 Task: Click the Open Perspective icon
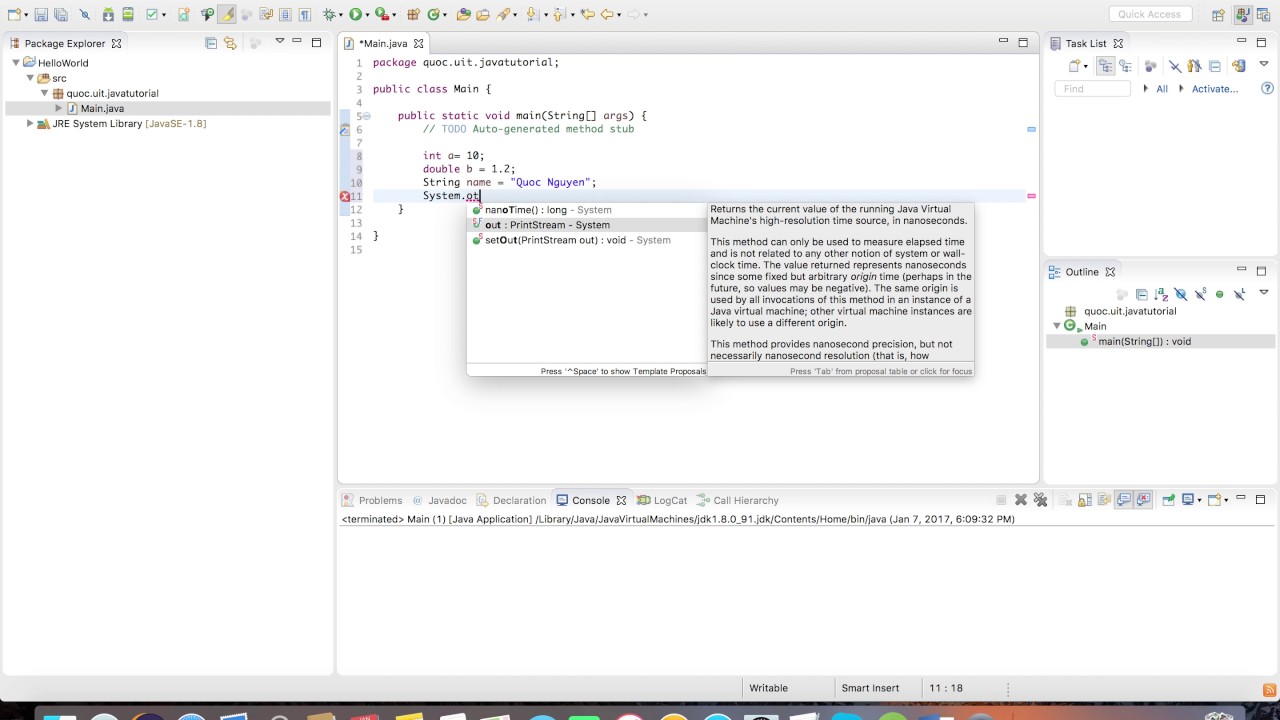click(x=1218, y=14)
